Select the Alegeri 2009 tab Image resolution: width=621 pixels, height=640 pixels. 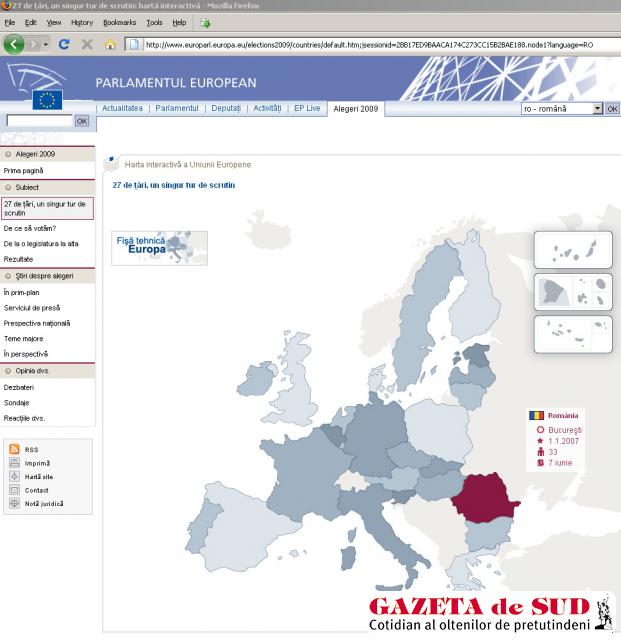coord(356,109)
